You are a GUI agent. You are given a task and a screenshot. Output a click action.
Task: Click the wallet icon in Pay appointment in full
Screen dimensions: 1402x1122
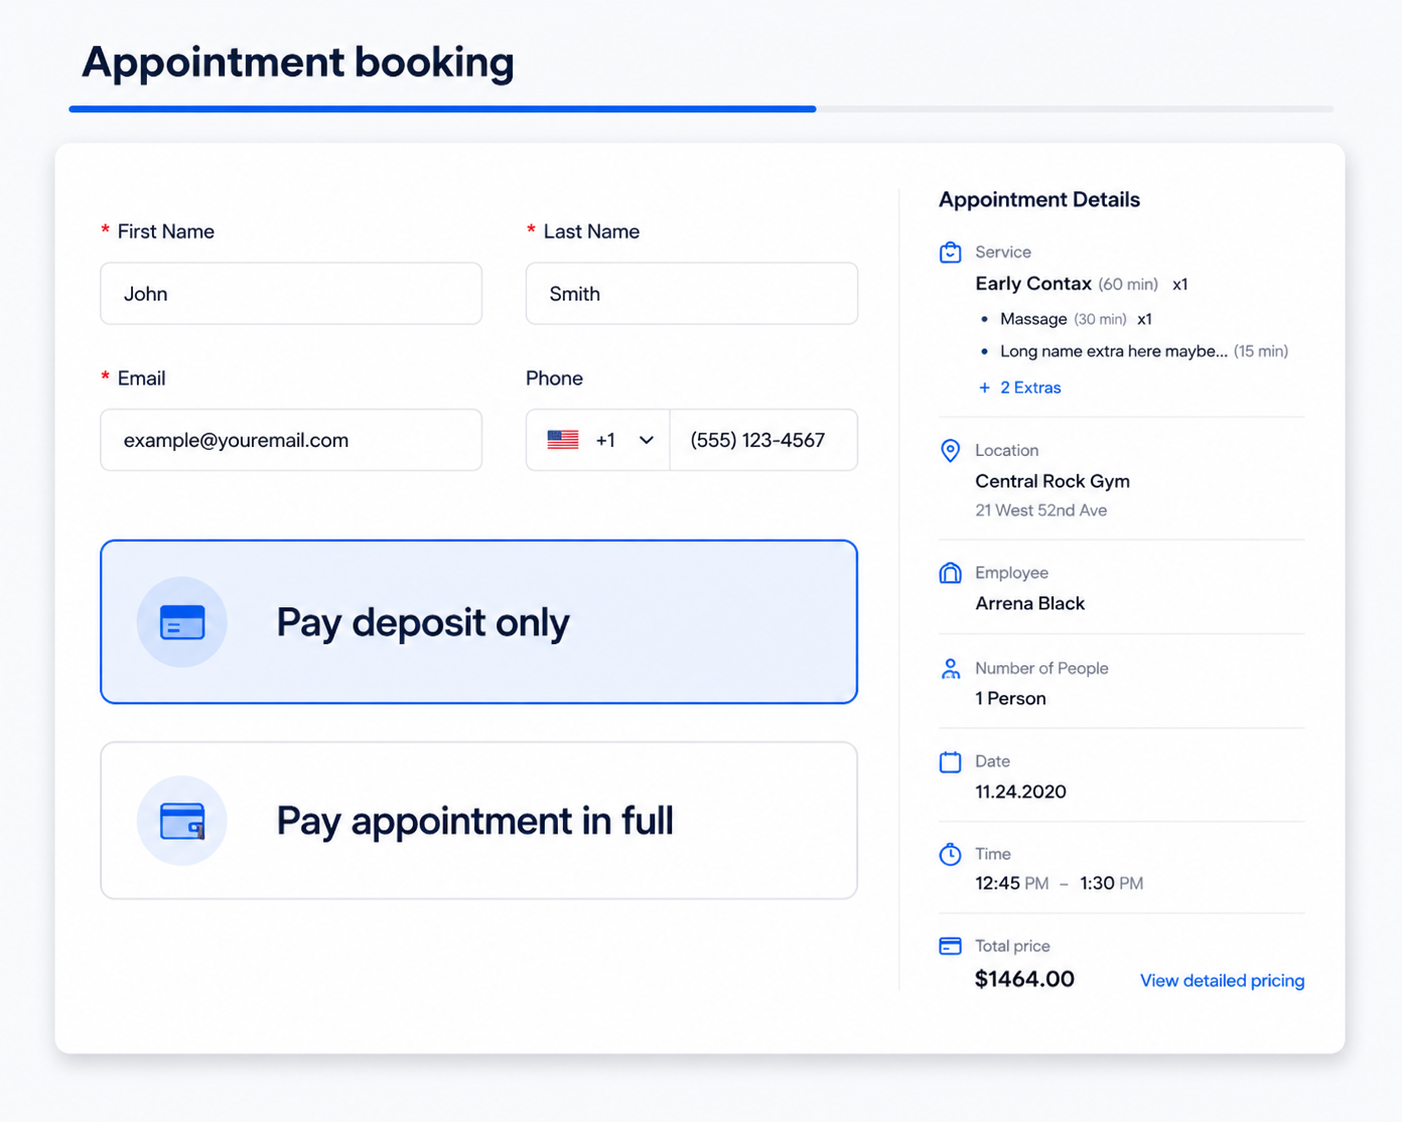point(182,821)
